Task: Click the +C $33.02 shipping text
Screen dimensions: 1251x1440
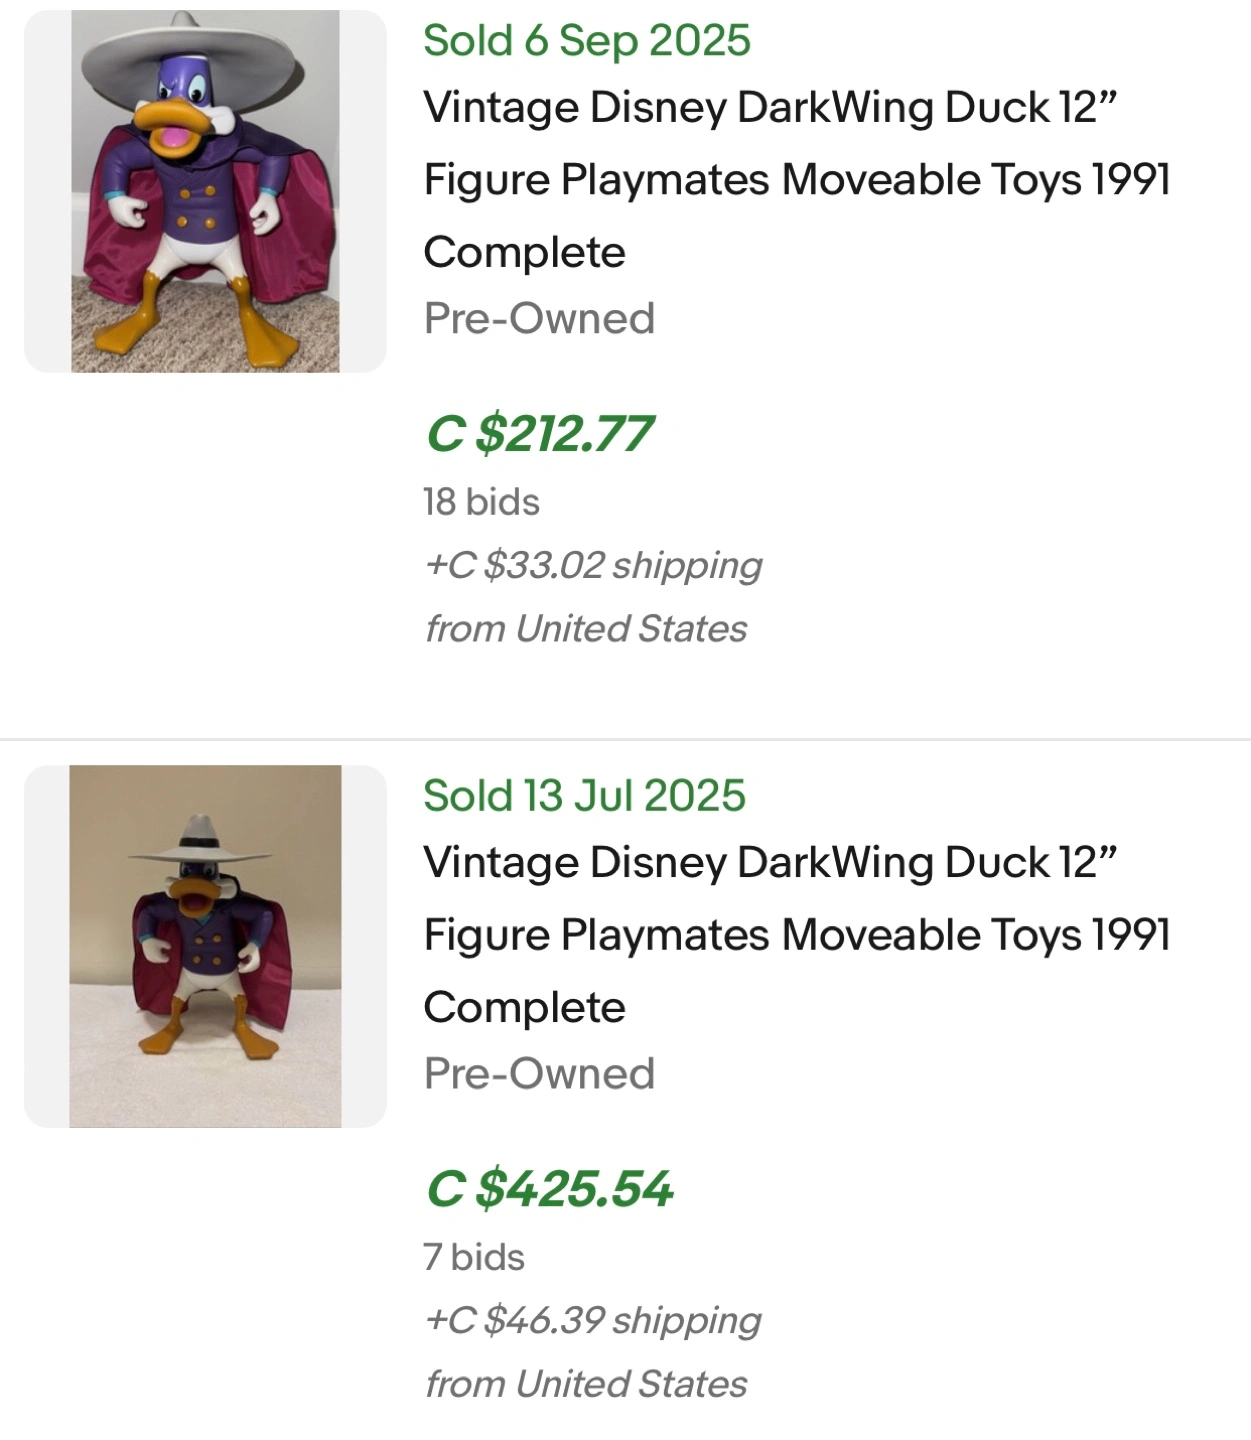Action: point(593,565)
